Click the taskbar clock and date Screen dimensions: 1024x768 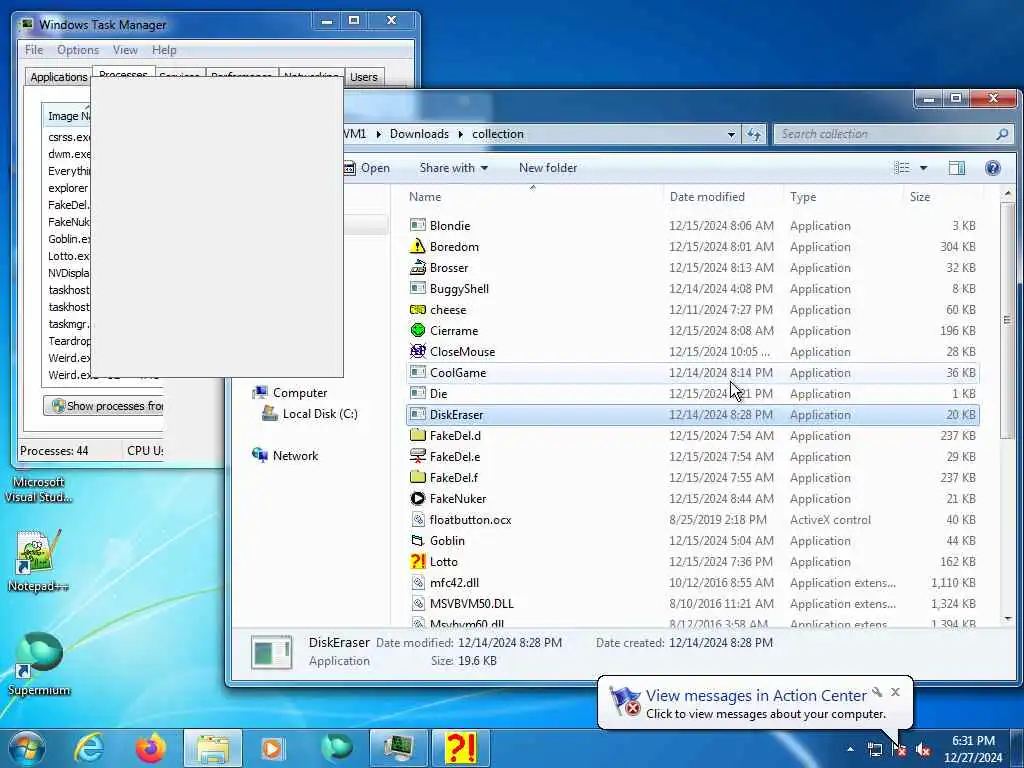coord(972,749)
